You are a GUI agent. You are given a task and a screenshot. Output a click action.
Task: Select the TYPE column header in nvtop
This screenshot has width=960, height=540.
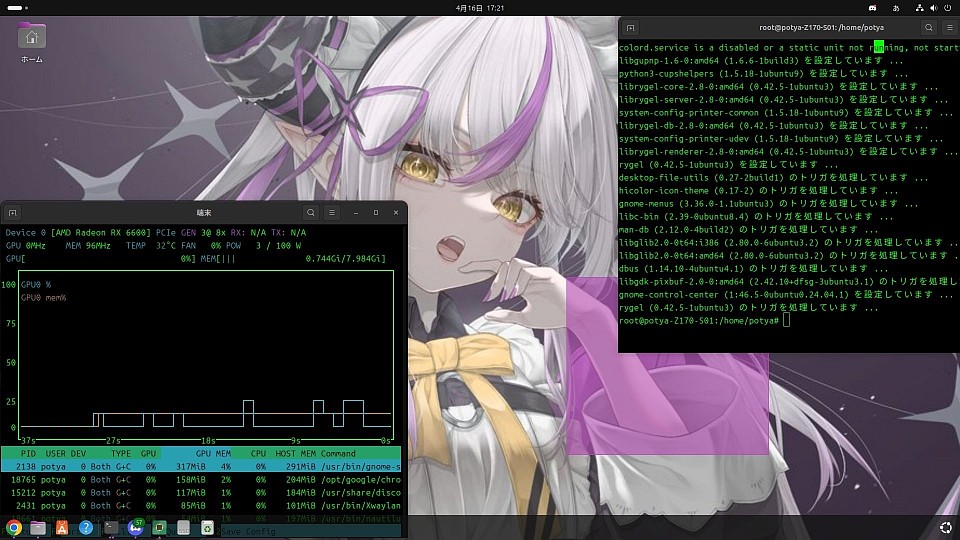pyautogui.click(x=121, y=454)
